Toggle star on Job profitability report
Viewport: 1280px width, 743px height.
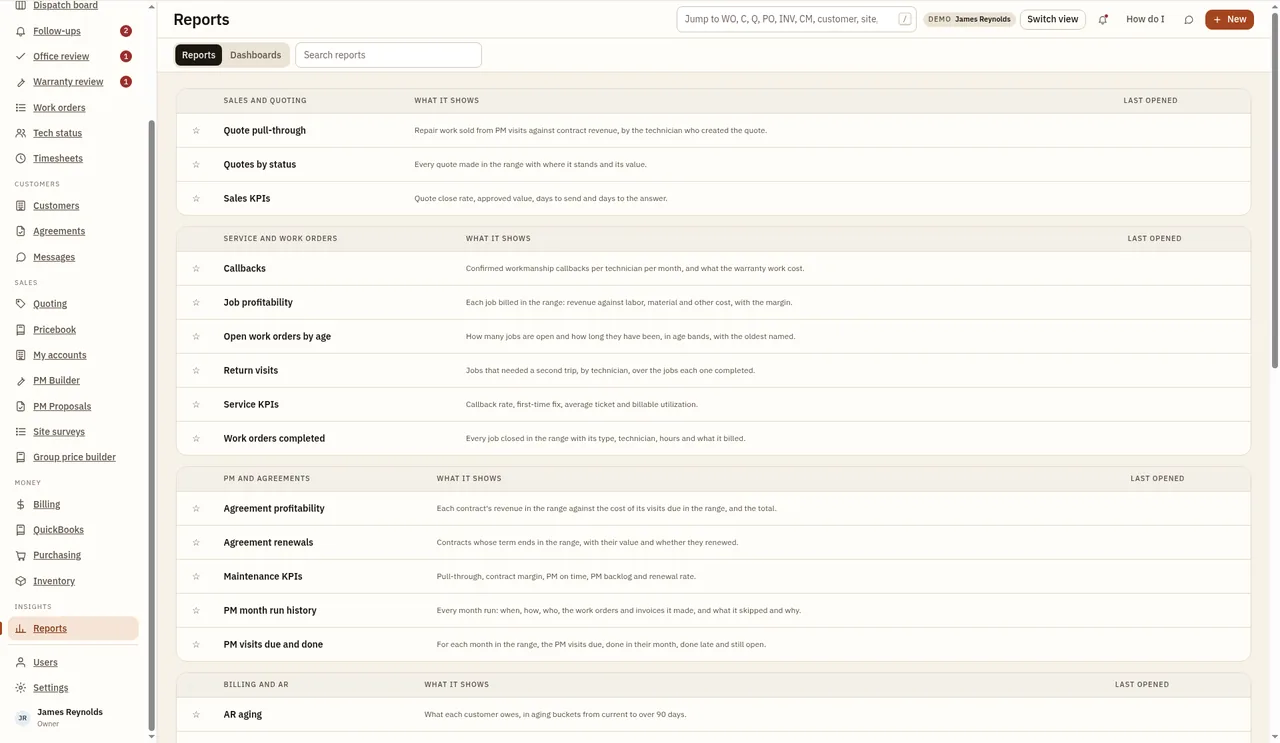point(196,303)
